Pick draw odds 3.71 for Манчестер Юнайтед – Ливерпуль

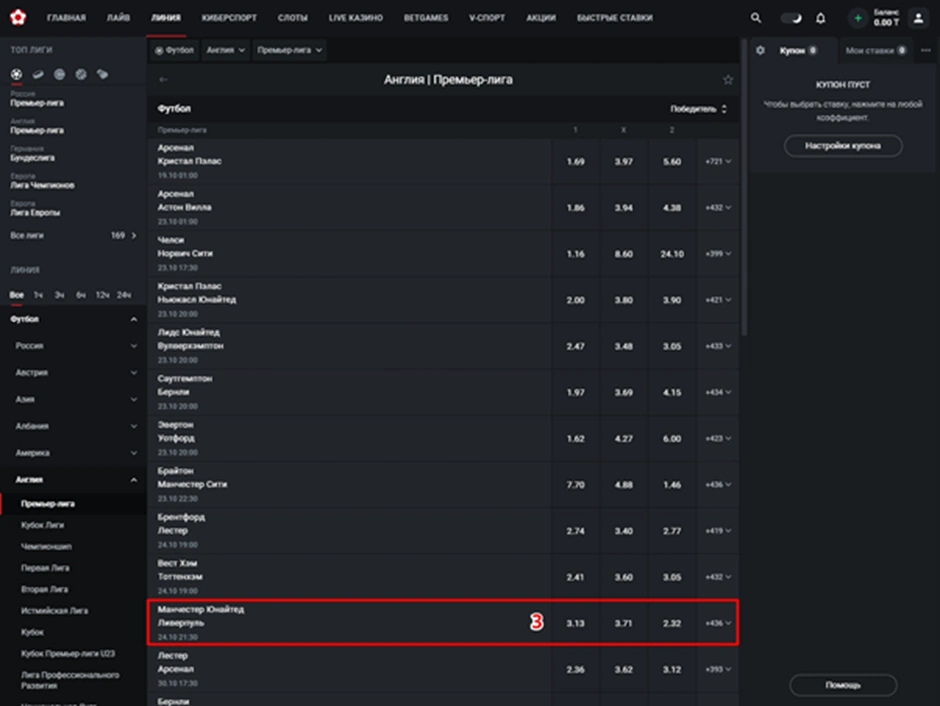(x=623, y=623)
